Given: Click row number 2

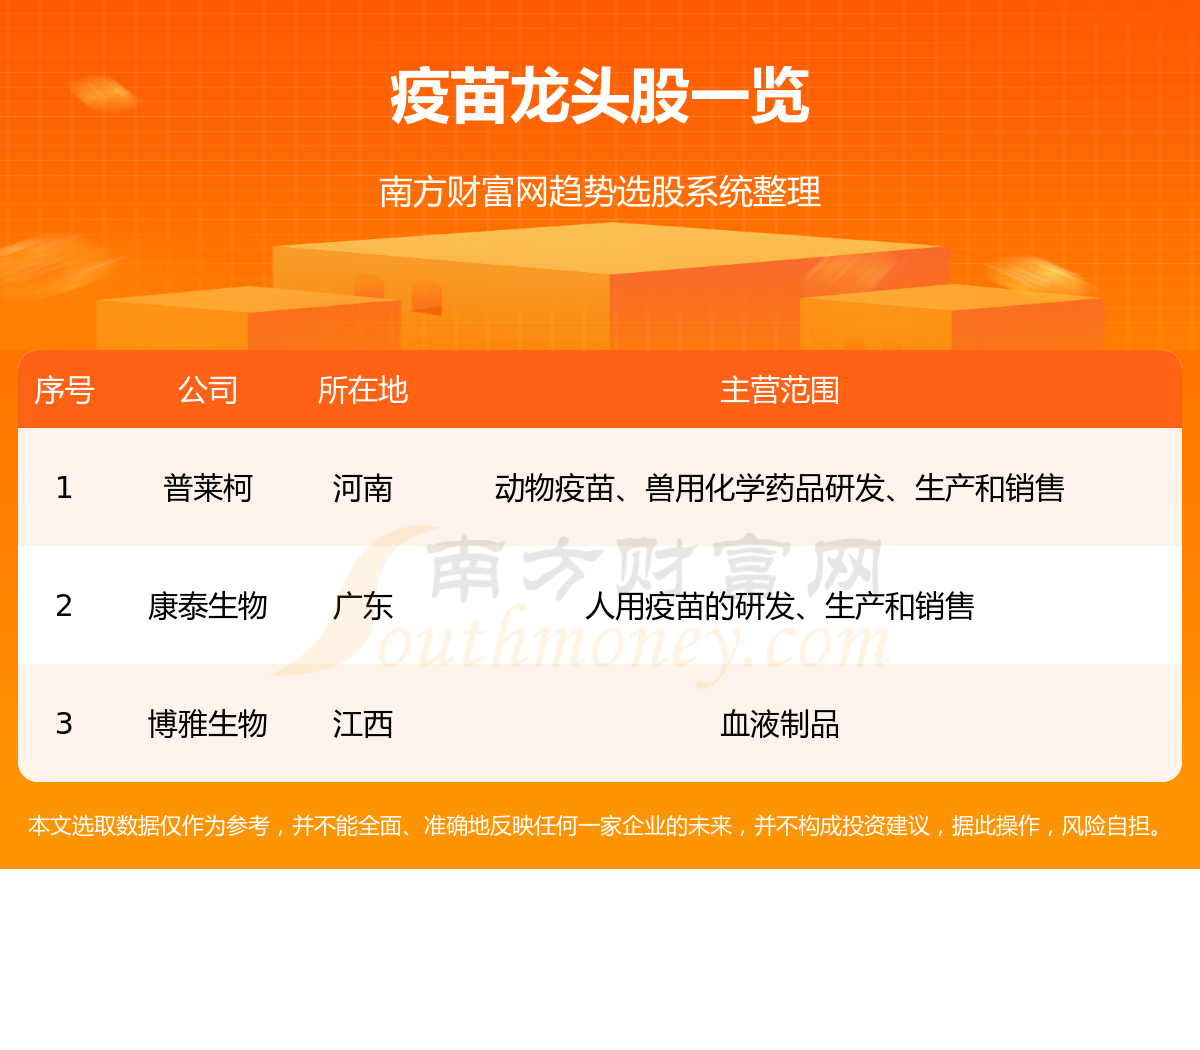Looking at the screenshot, I should [x=64, y=606].
